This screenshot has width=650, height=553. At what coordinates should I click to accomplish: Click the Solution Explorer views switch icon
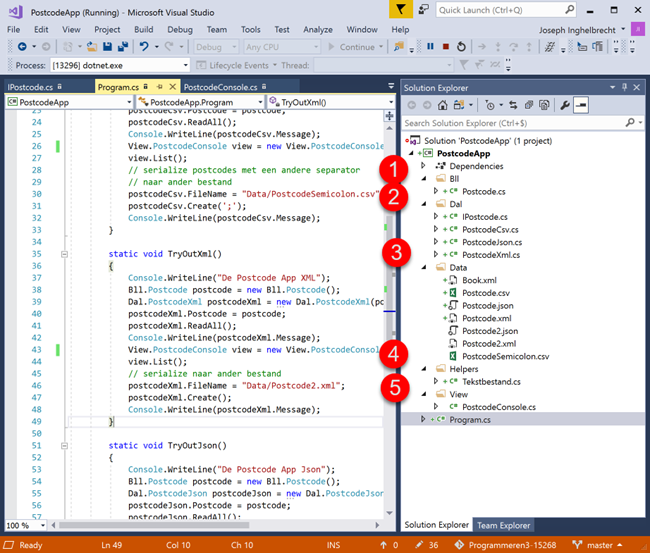click(458, 105)
